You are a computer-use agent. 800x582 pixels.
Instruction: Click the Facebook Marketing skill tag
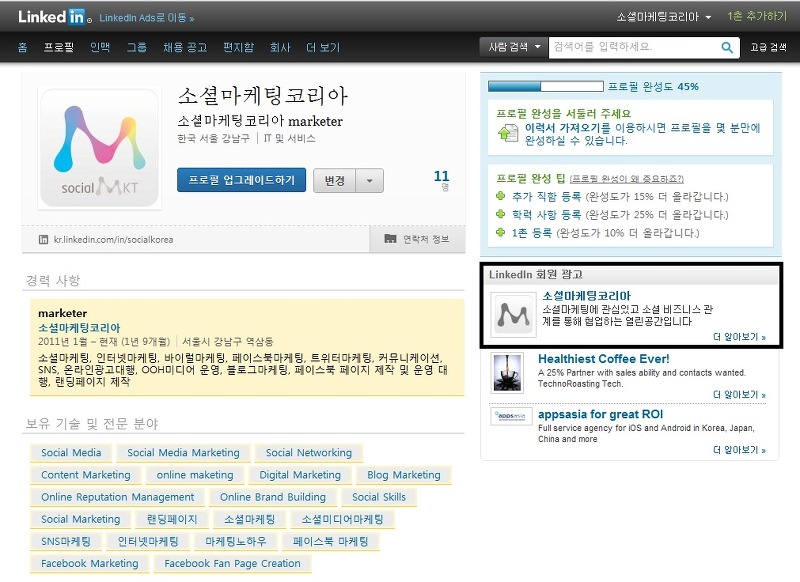pos(90,564)
